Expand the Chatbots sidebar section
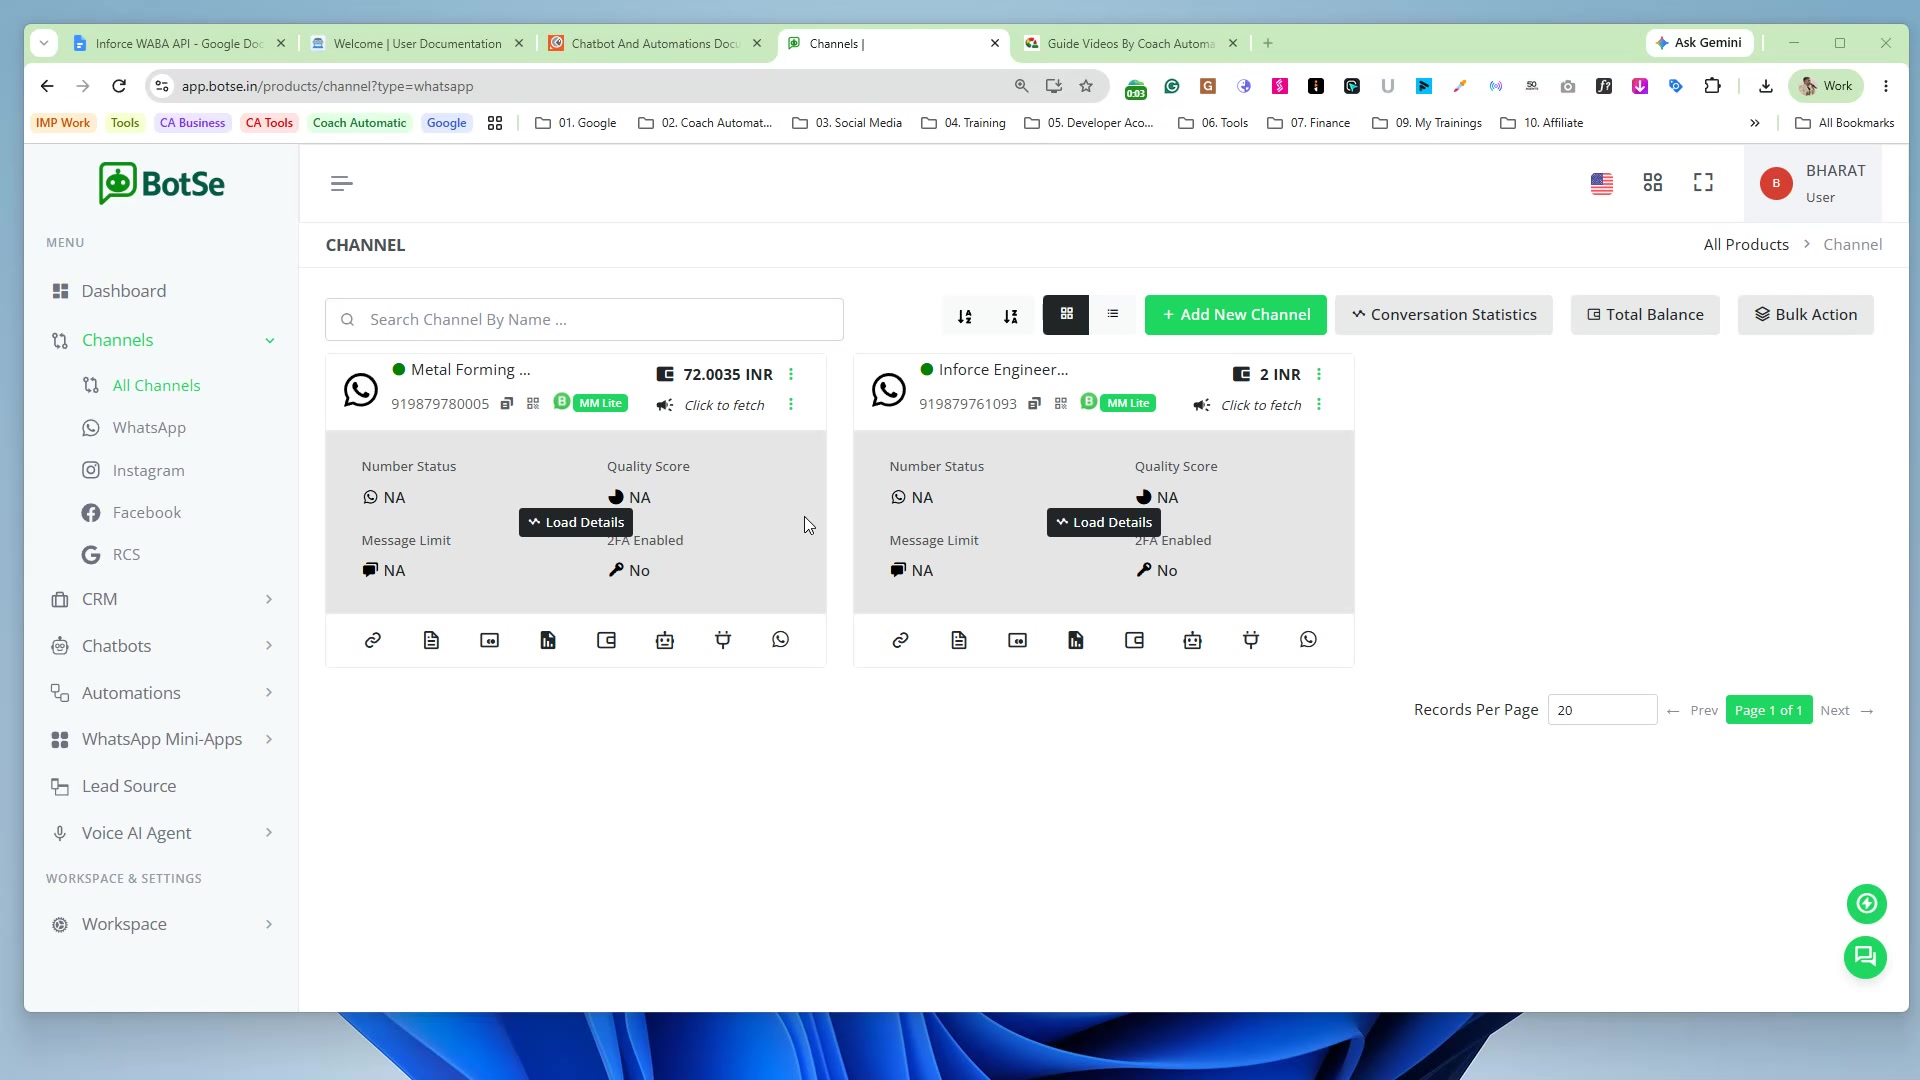 click(x=161, y=646)
